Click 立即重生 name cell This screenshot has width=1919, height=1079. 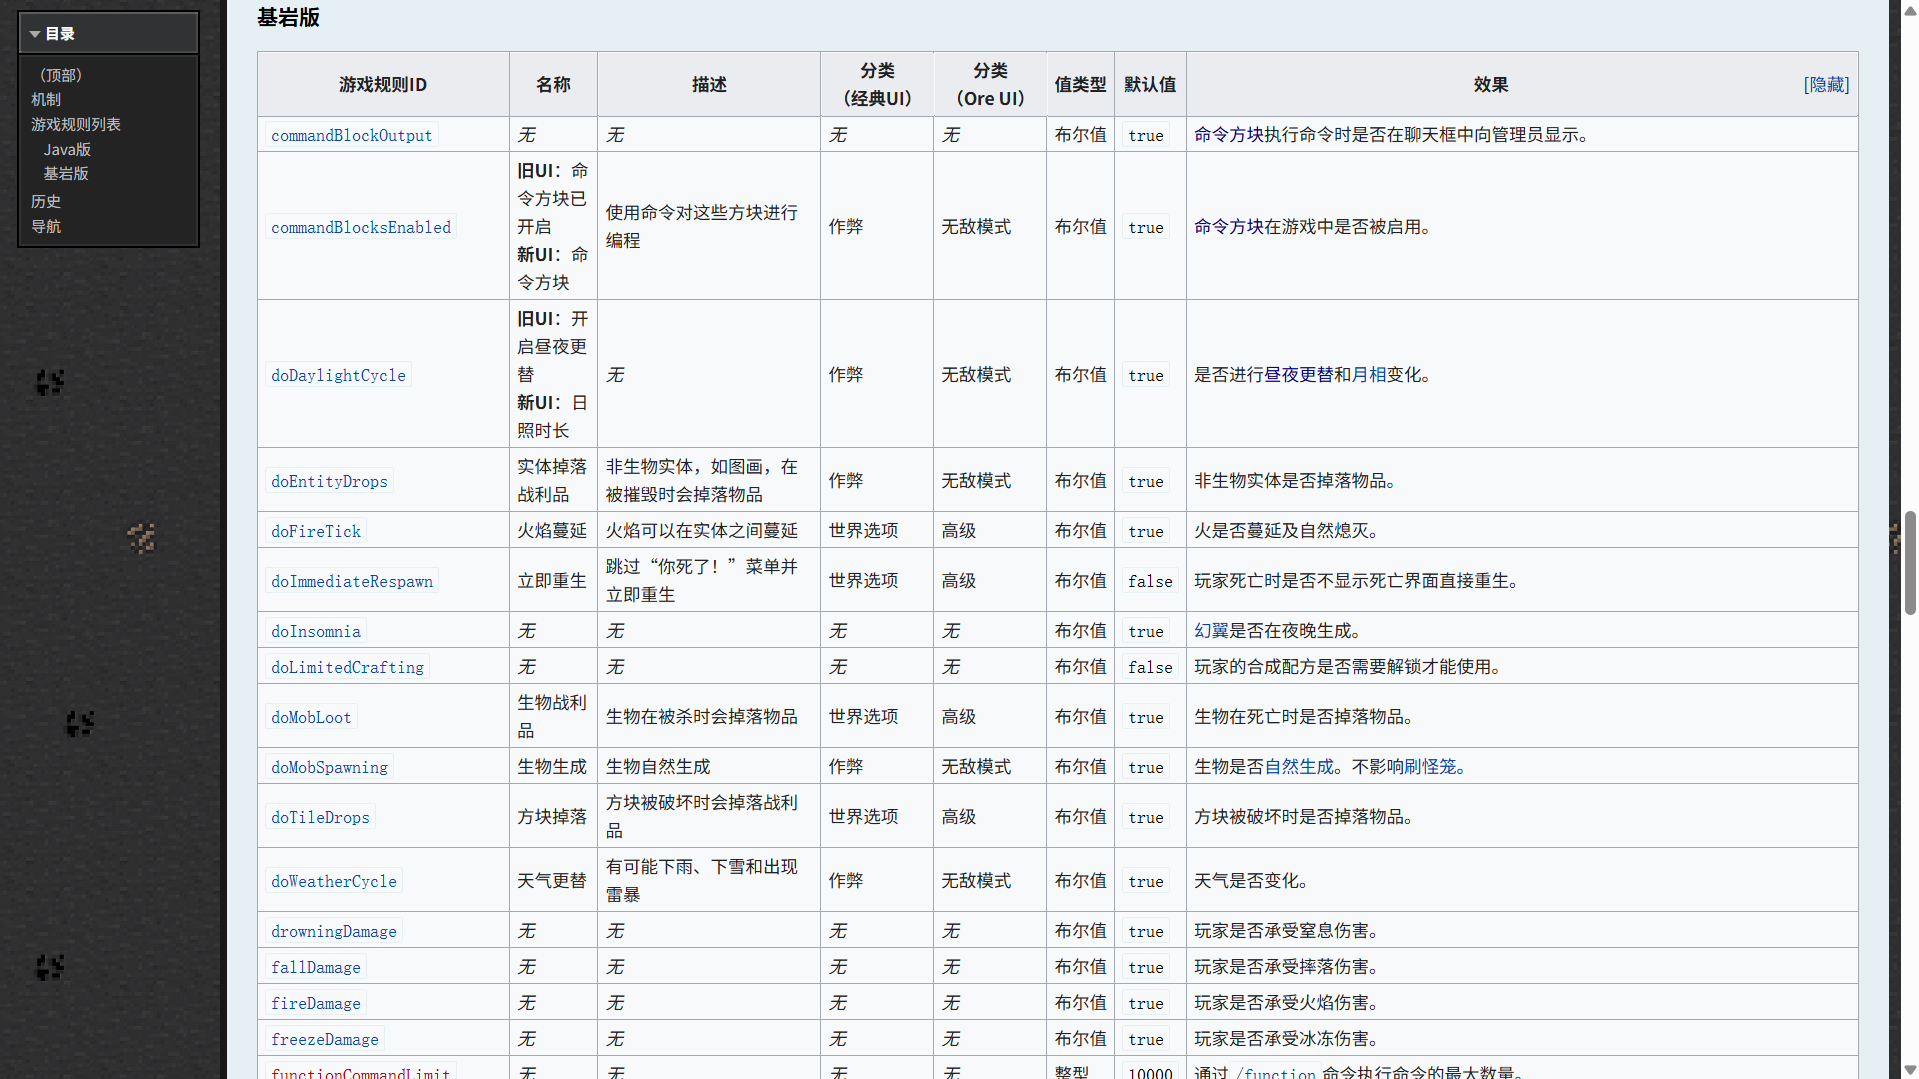coord(552,581)
